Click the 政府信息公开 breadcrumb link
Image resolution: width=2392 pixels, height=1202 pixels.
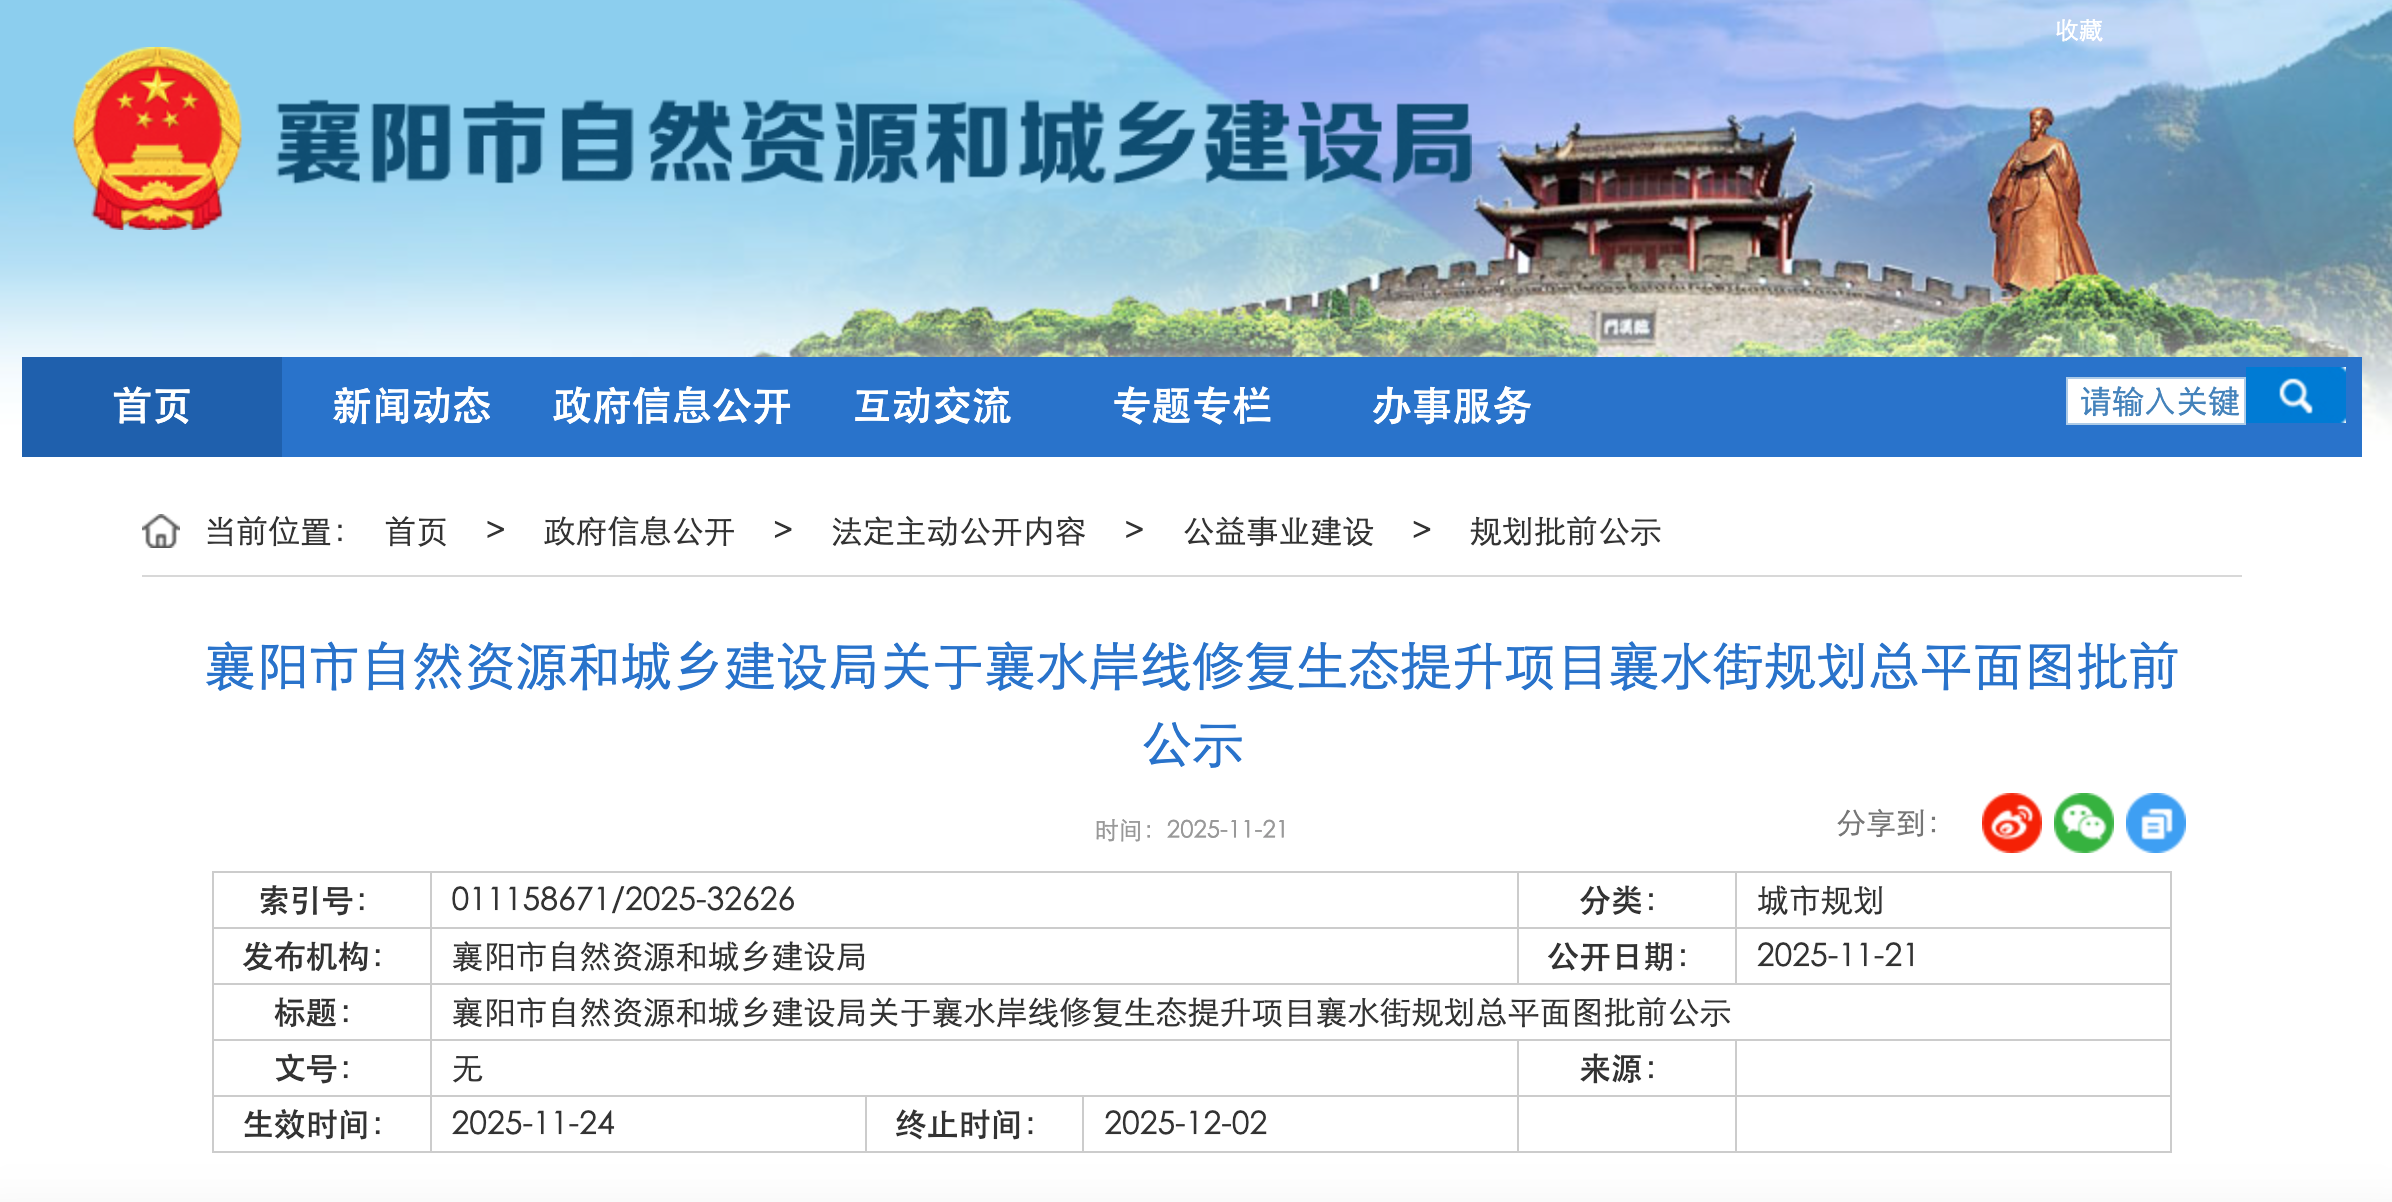tap(639, 531)
